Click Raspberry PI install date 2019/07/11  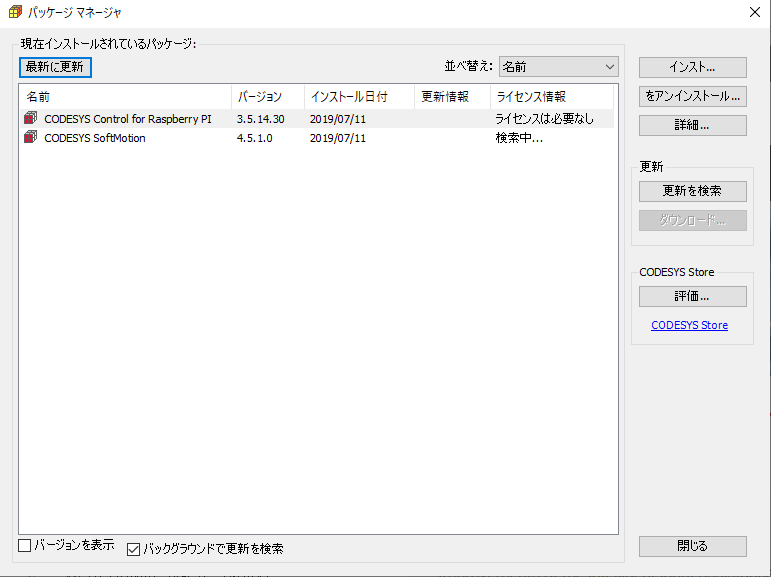point(338,119)
